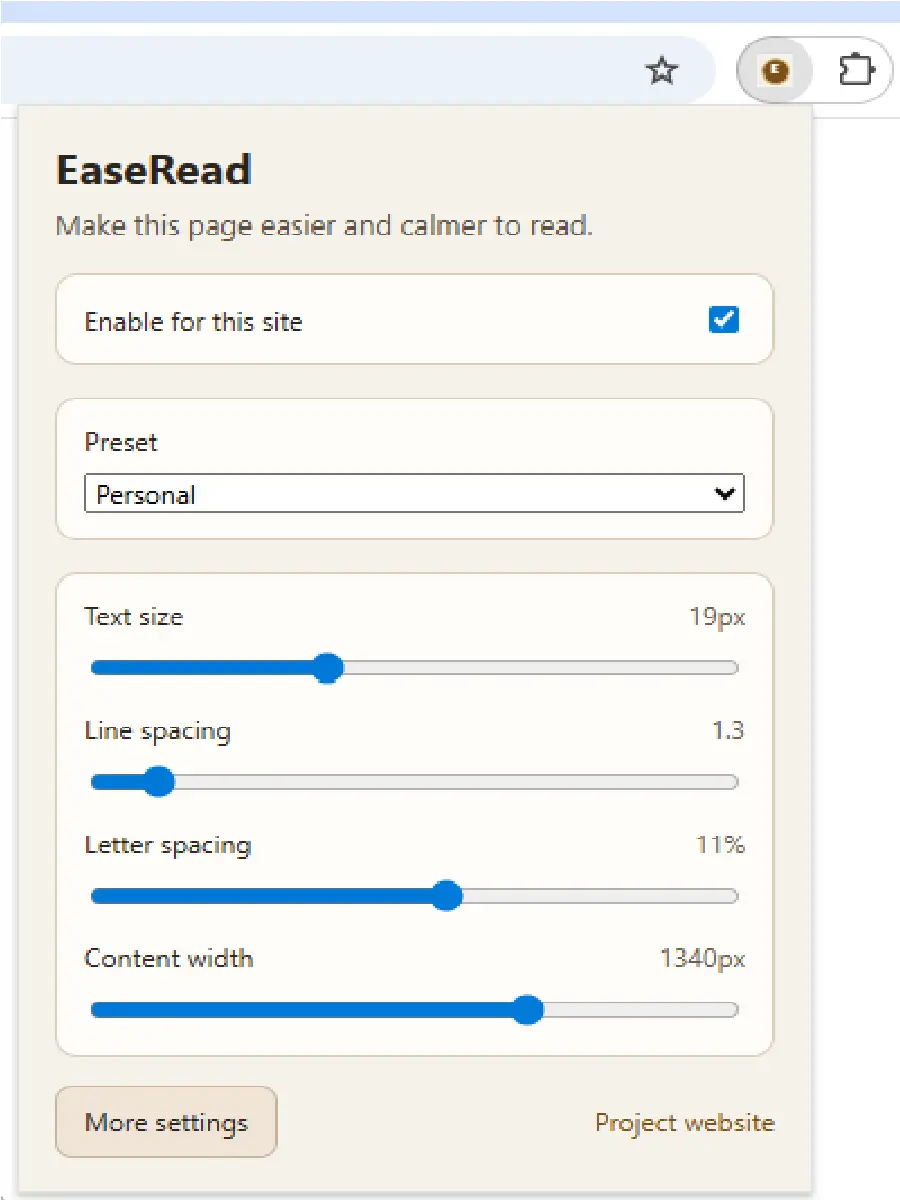Click the Line spacing slider handle
The height and width of the screenshot is (1200, 900).
[x=160, y=782]
